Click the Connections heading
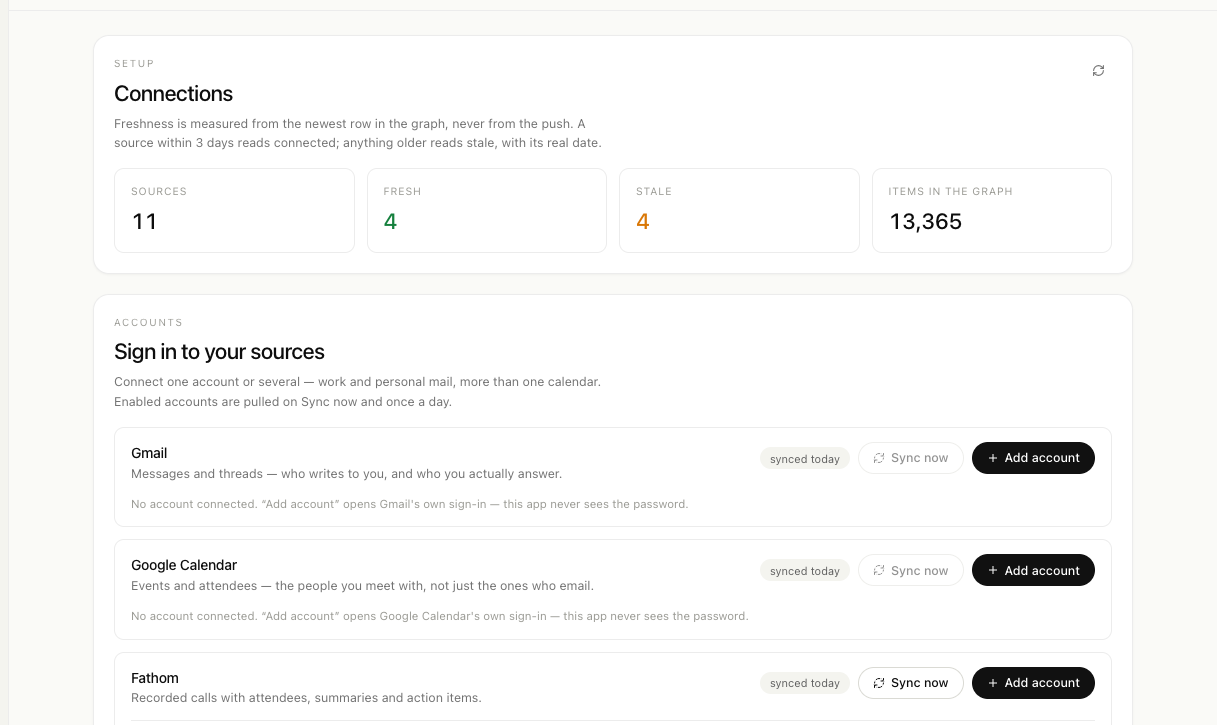1217x725 pixels. pyautogui.click(x=173, y=94)
